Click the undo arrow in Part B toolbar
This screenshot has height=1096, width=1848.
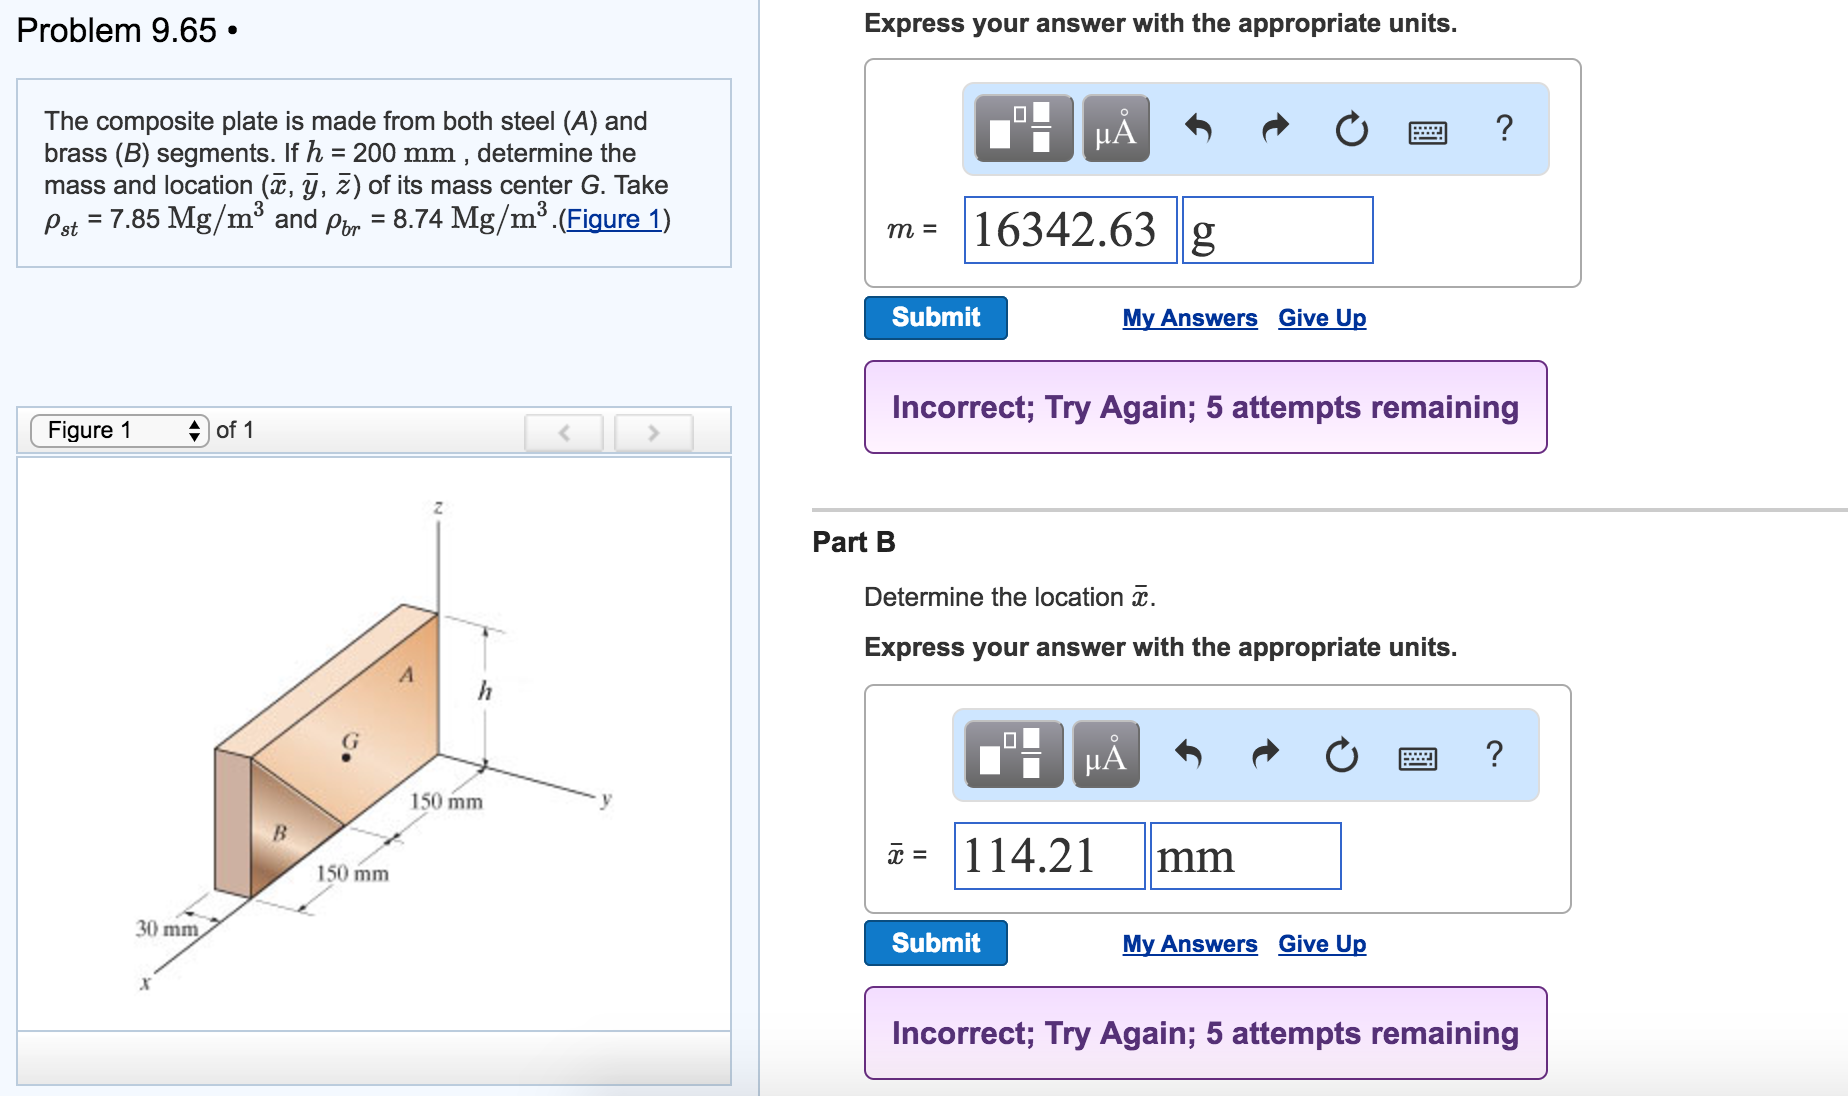pyautogui.click(x=1189, y=757)
